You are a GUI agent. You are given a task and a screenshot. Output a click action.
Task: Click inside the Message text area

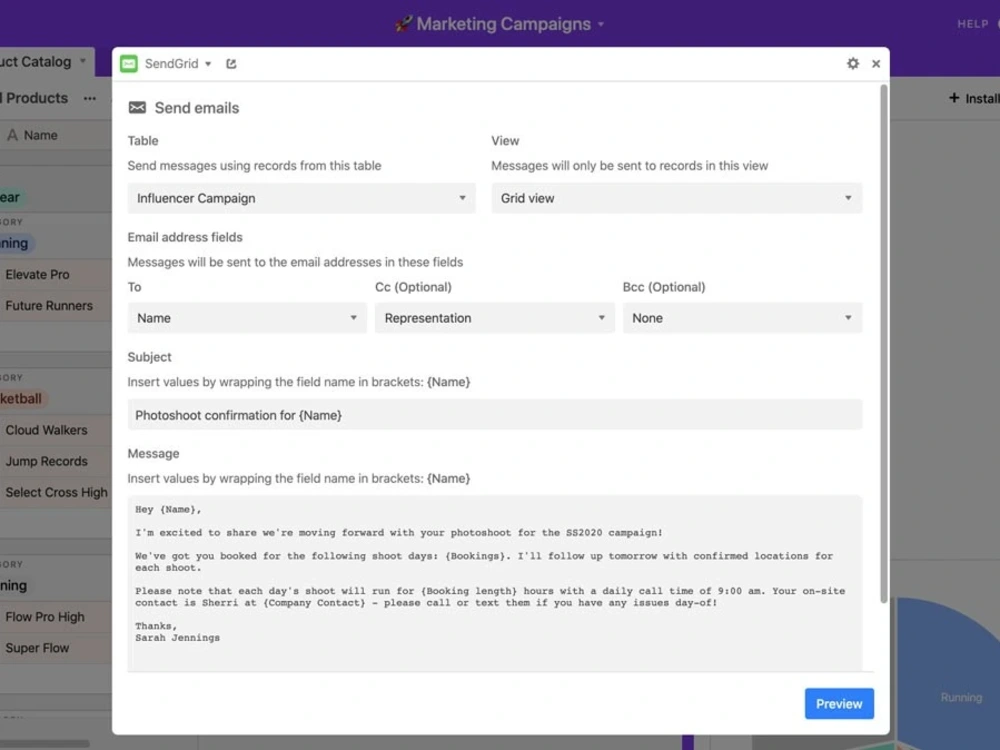pos(495,583)
